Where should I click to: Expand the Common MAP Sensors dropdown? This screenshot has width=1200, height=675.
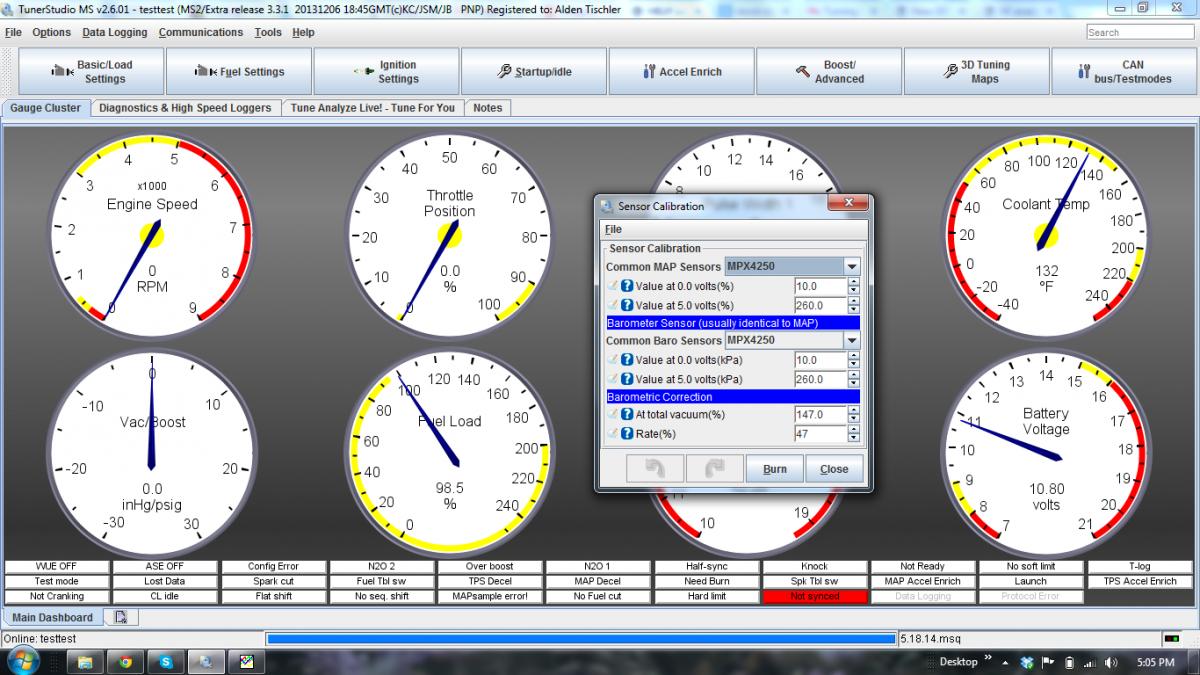851,267
